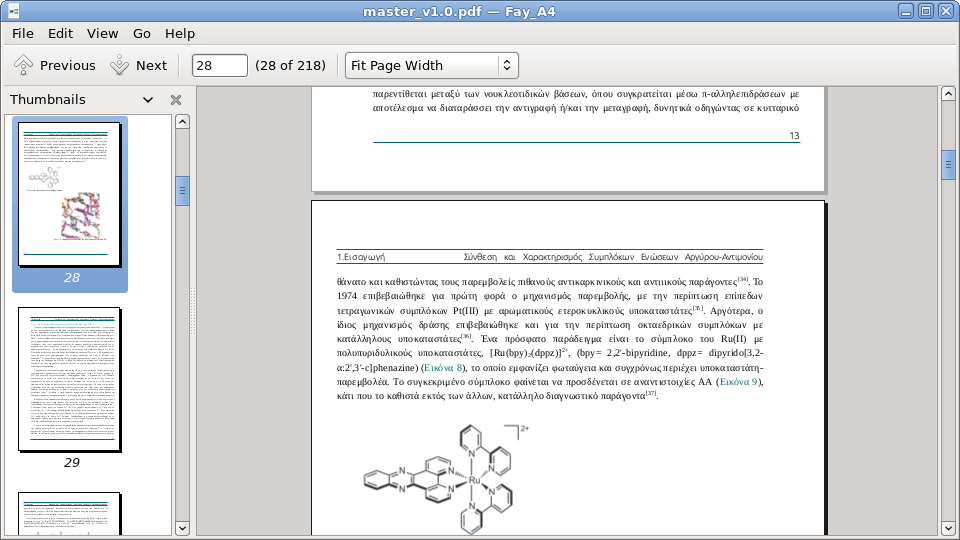The width and height of the screenshot is (960, 540).
Task: Click document scrollbar up arrow
Action: [948, 94]
